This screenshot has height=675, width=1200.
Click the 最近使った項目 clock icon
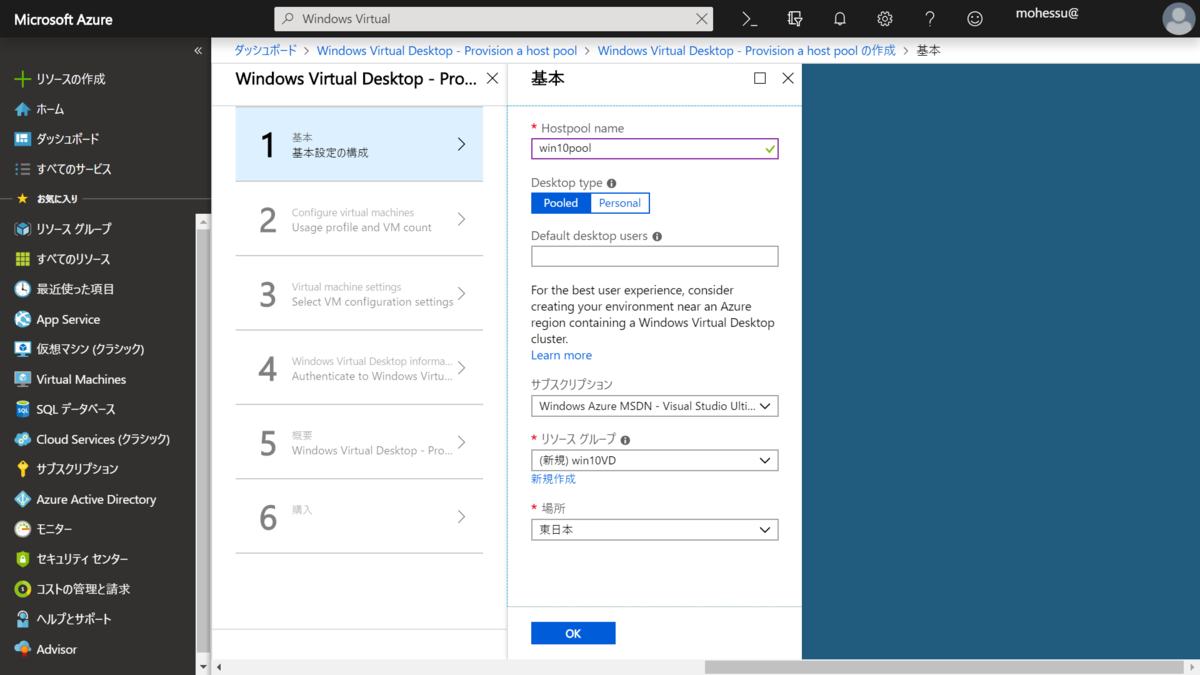click(x=22, y=289)
